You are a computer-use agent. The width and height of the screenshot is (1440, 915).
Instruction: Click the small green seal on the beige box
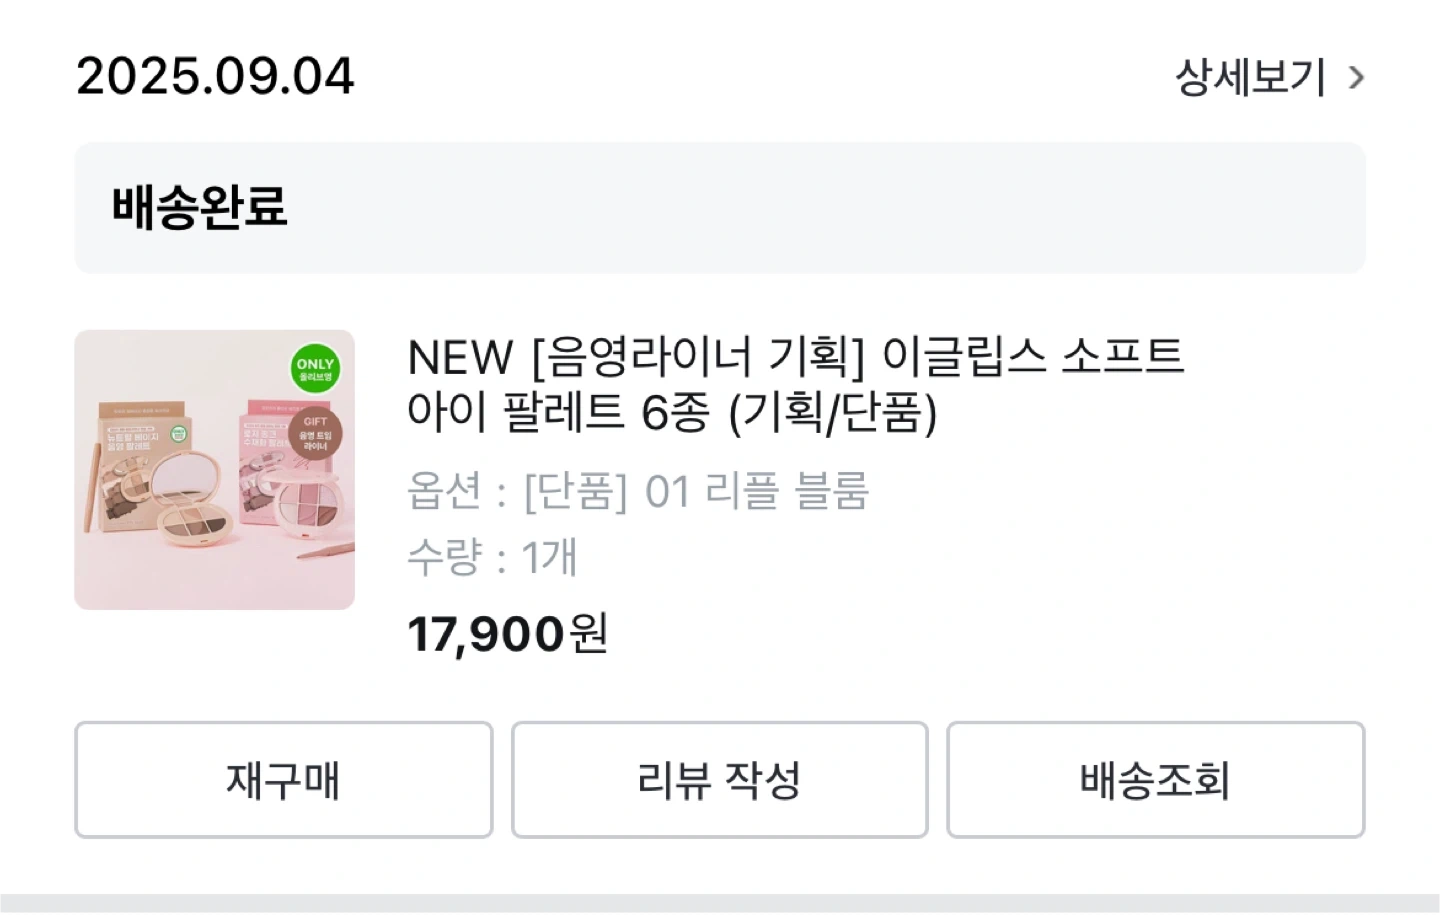178,435
